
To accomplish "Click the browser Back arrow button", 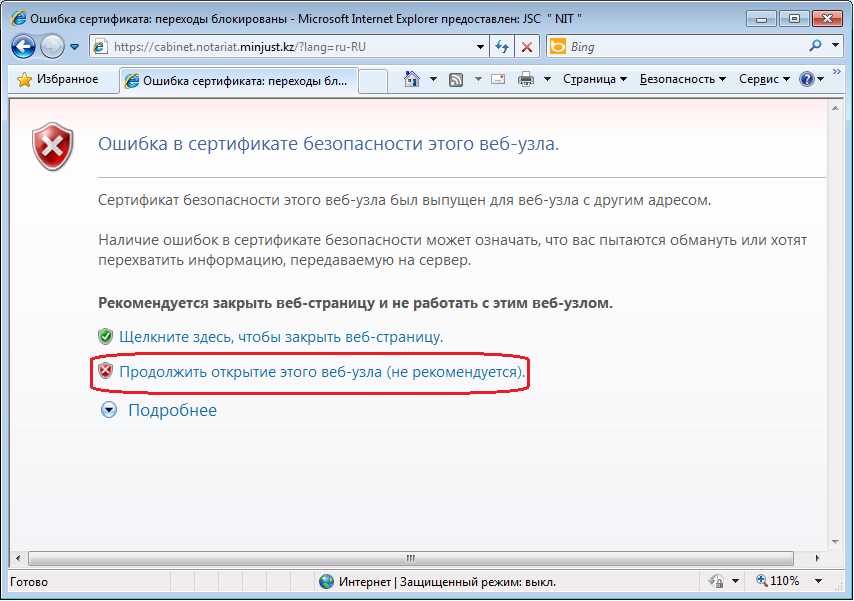I will pos(24,46).
